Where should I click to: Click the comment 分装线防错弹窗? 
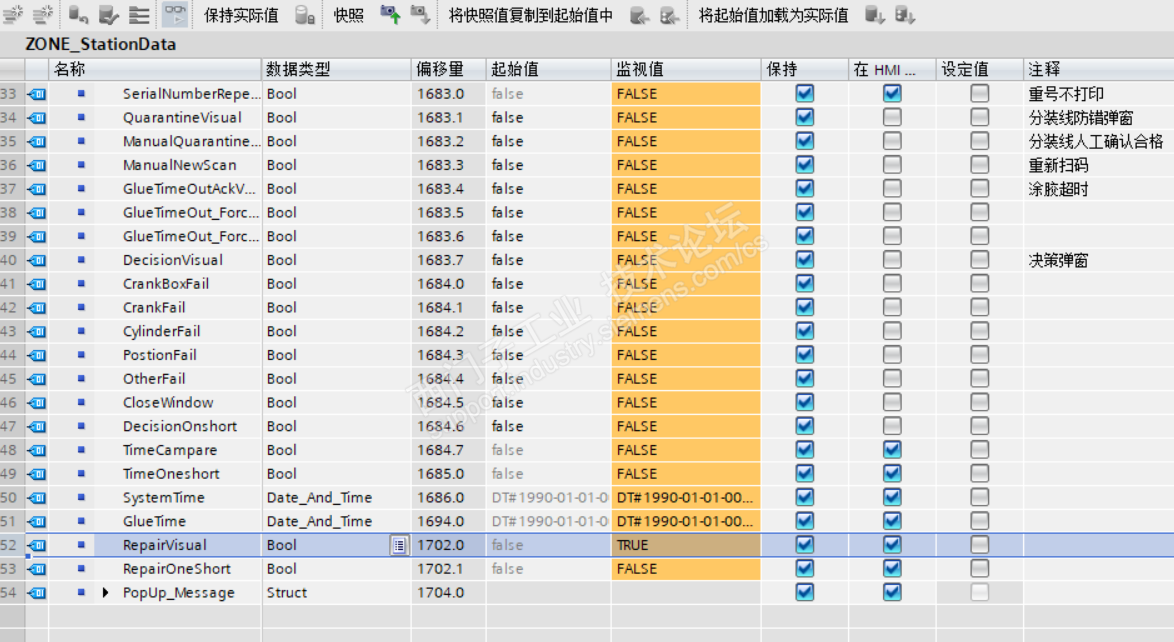tap(1080, 118)
